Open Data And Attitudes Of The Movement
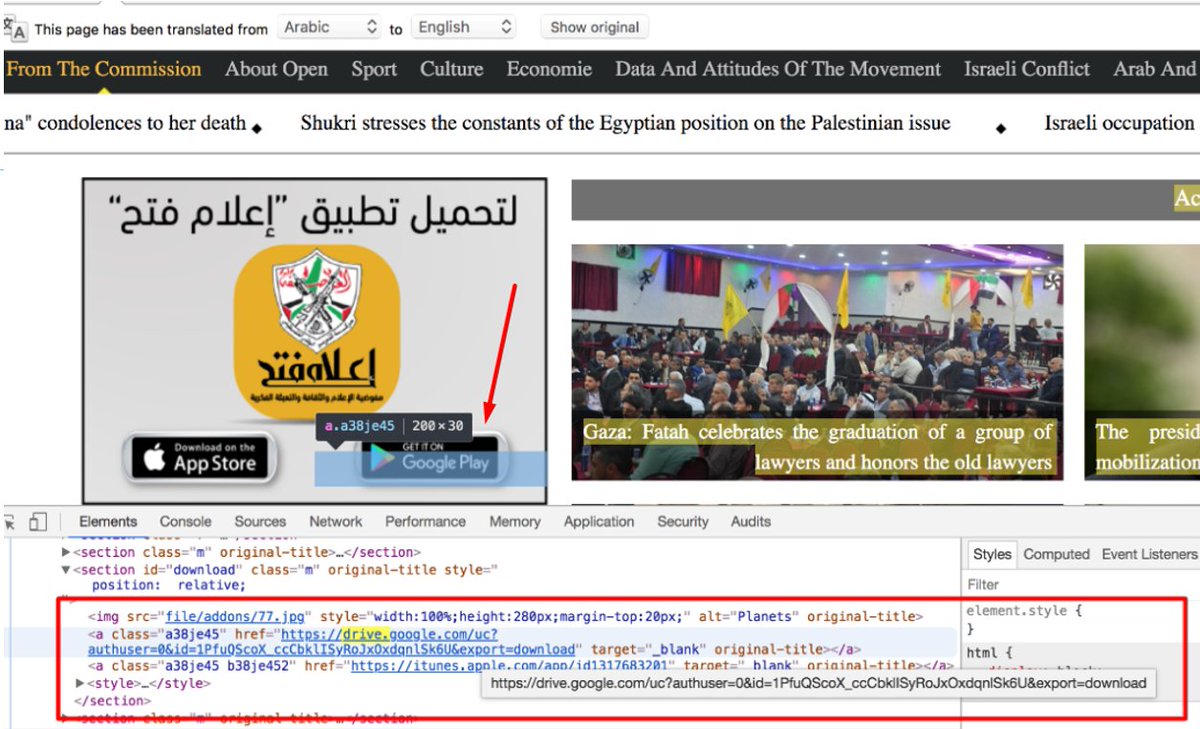This screenshot has width=1200, height=729. tap(778, 69)
